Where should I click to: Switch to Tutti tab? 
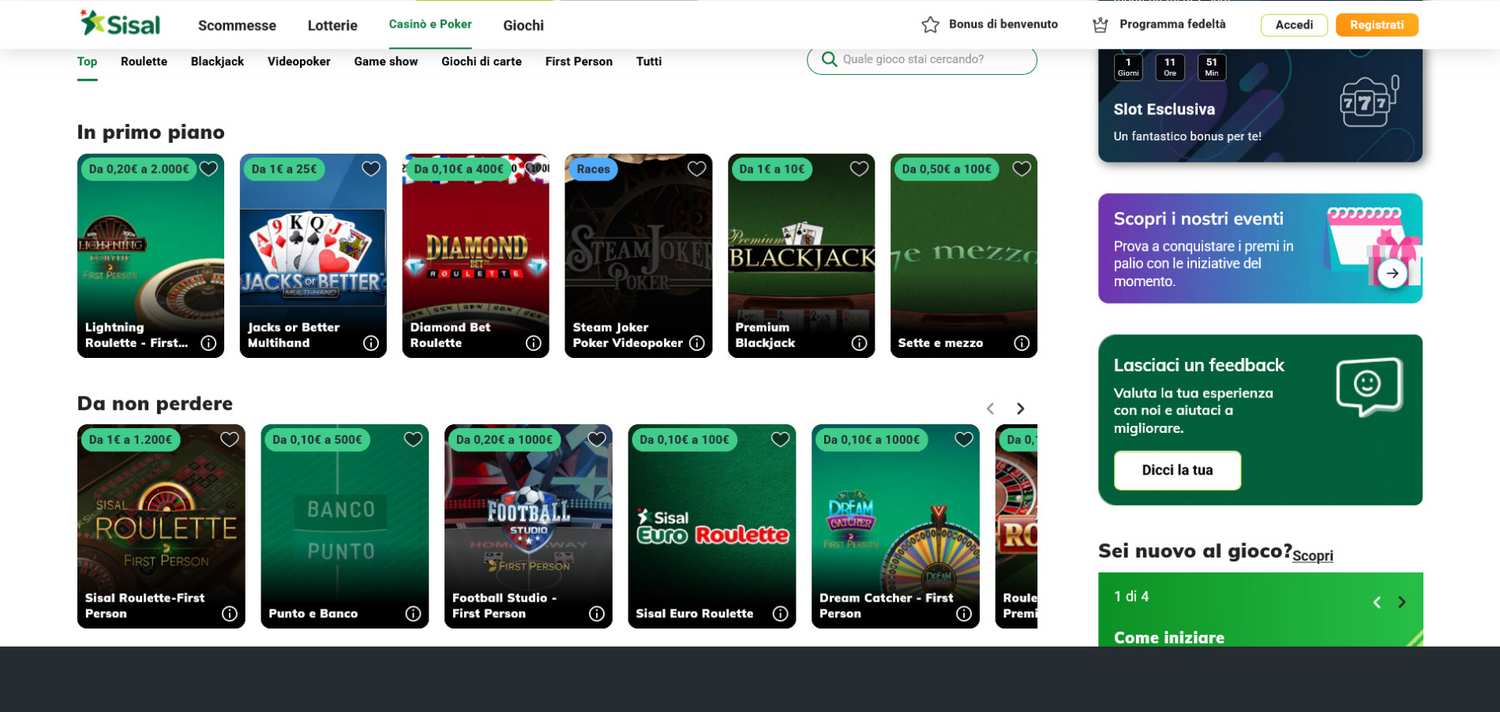[649, 61]
